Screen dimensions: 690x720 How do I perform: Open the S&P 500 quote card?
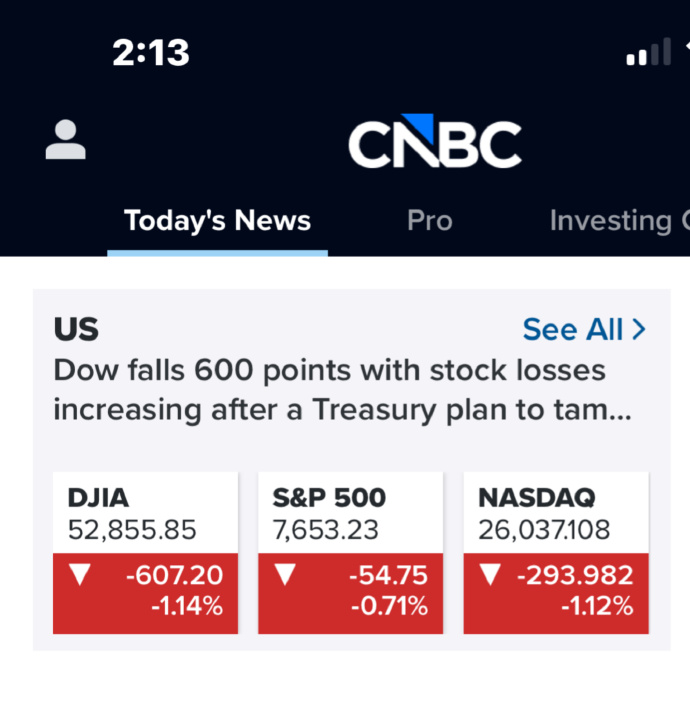point(351,553)
